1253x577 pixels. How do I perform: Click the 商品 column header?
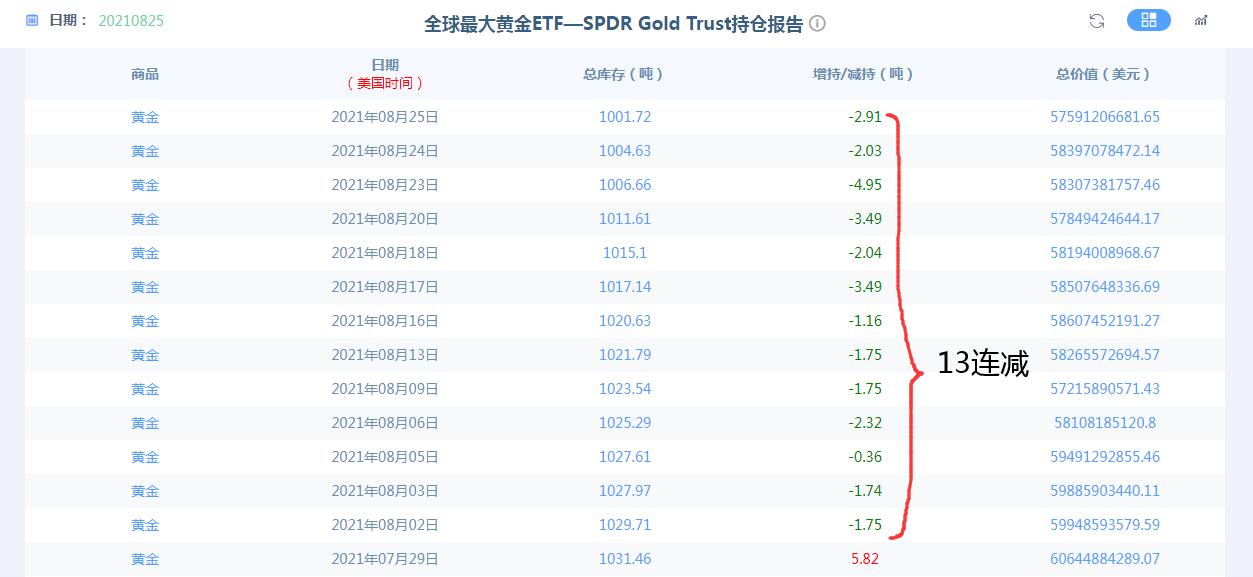[x=145, y=74]
